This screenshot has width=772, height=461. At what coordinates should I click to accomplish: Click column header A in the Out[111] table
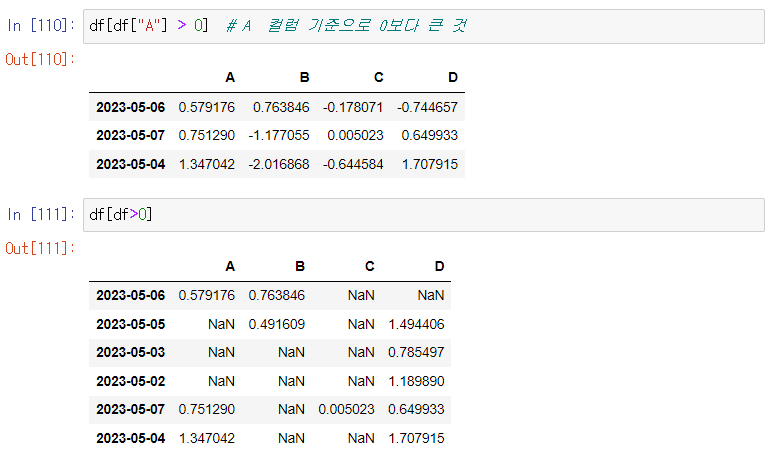230,267
